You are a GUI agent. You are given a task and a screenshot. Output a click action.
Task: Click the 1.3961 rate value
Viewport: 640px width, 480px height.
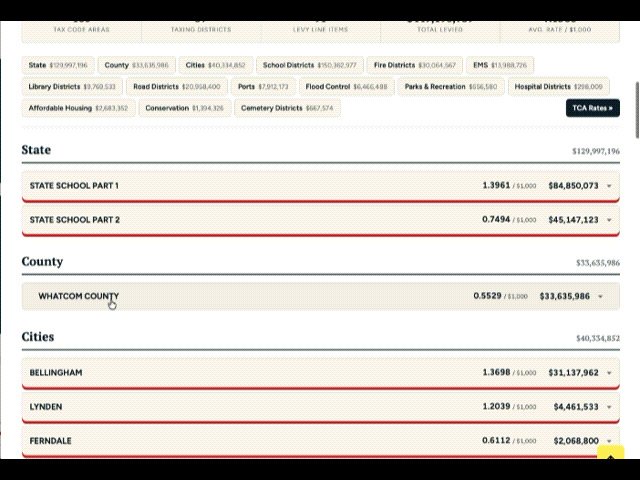coord(496,186)
